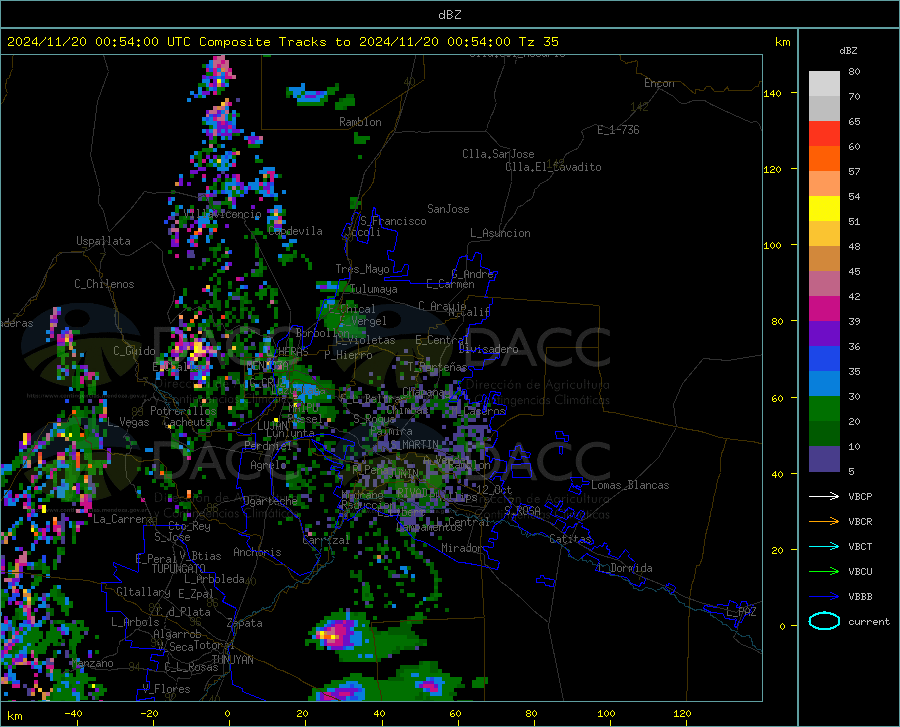Click the 'L_Asuncion' map label
900x727 pixels.
(x=500, y=233)
